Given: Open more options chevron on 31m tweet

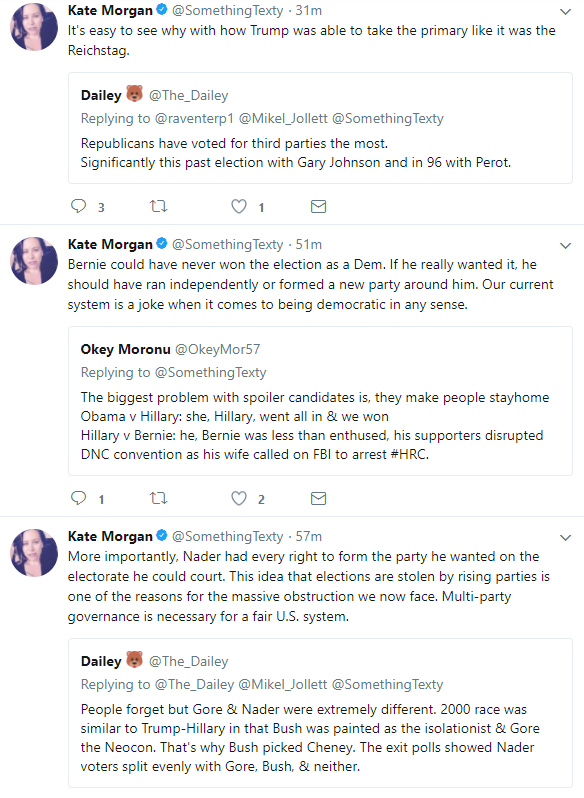Looking at the screenshot, I should [565, 12].
